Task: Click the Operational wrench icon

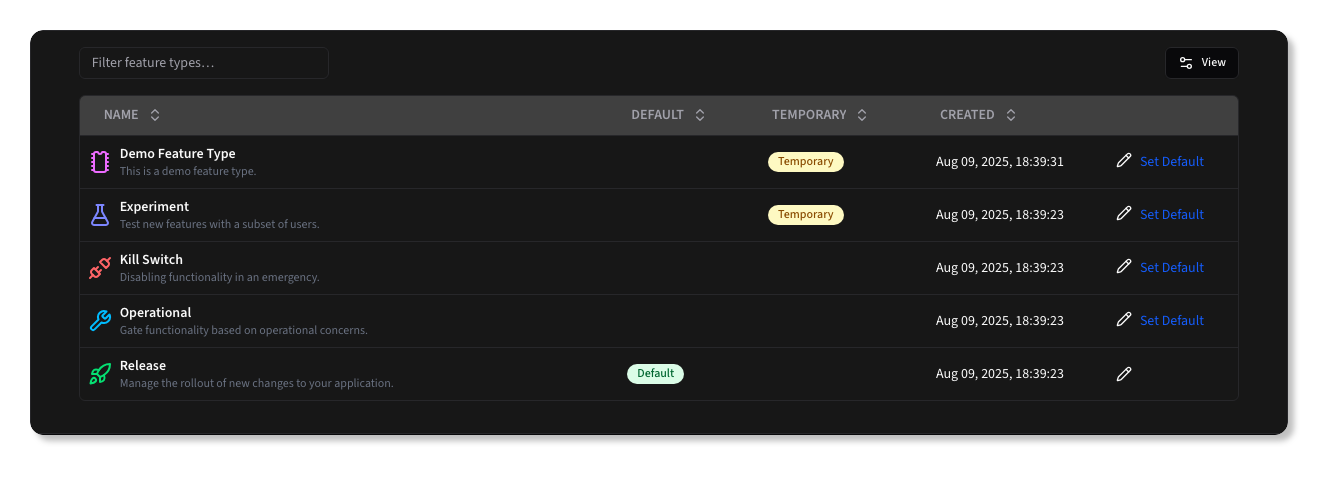Action: pyautogui.click(x=99, y=321)
